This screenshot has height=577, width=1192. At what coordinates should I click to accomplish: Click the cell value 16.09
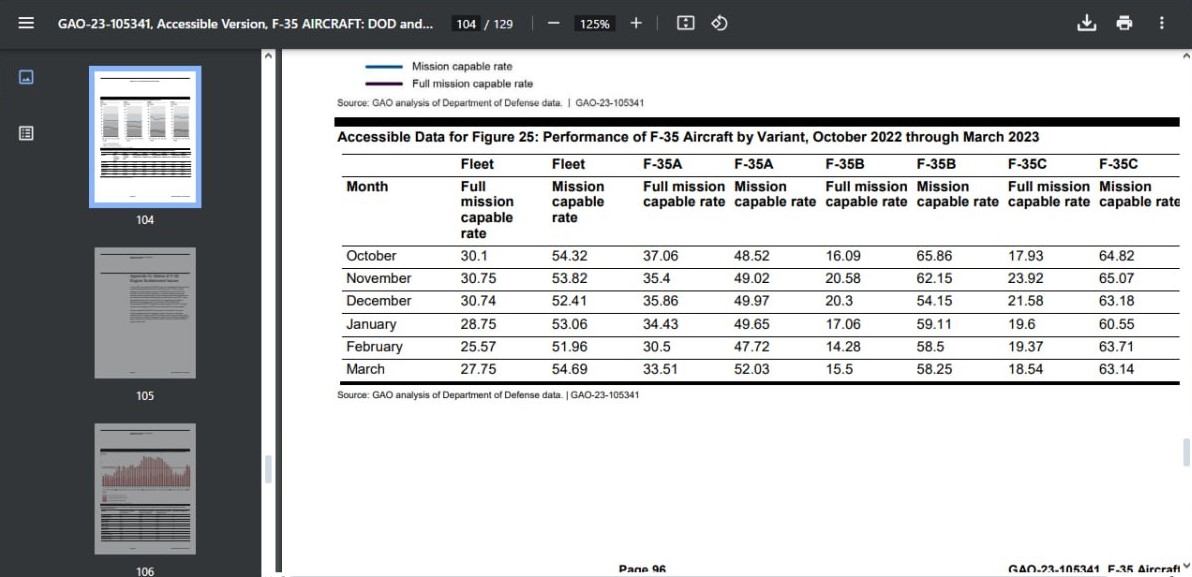[843, 256]
